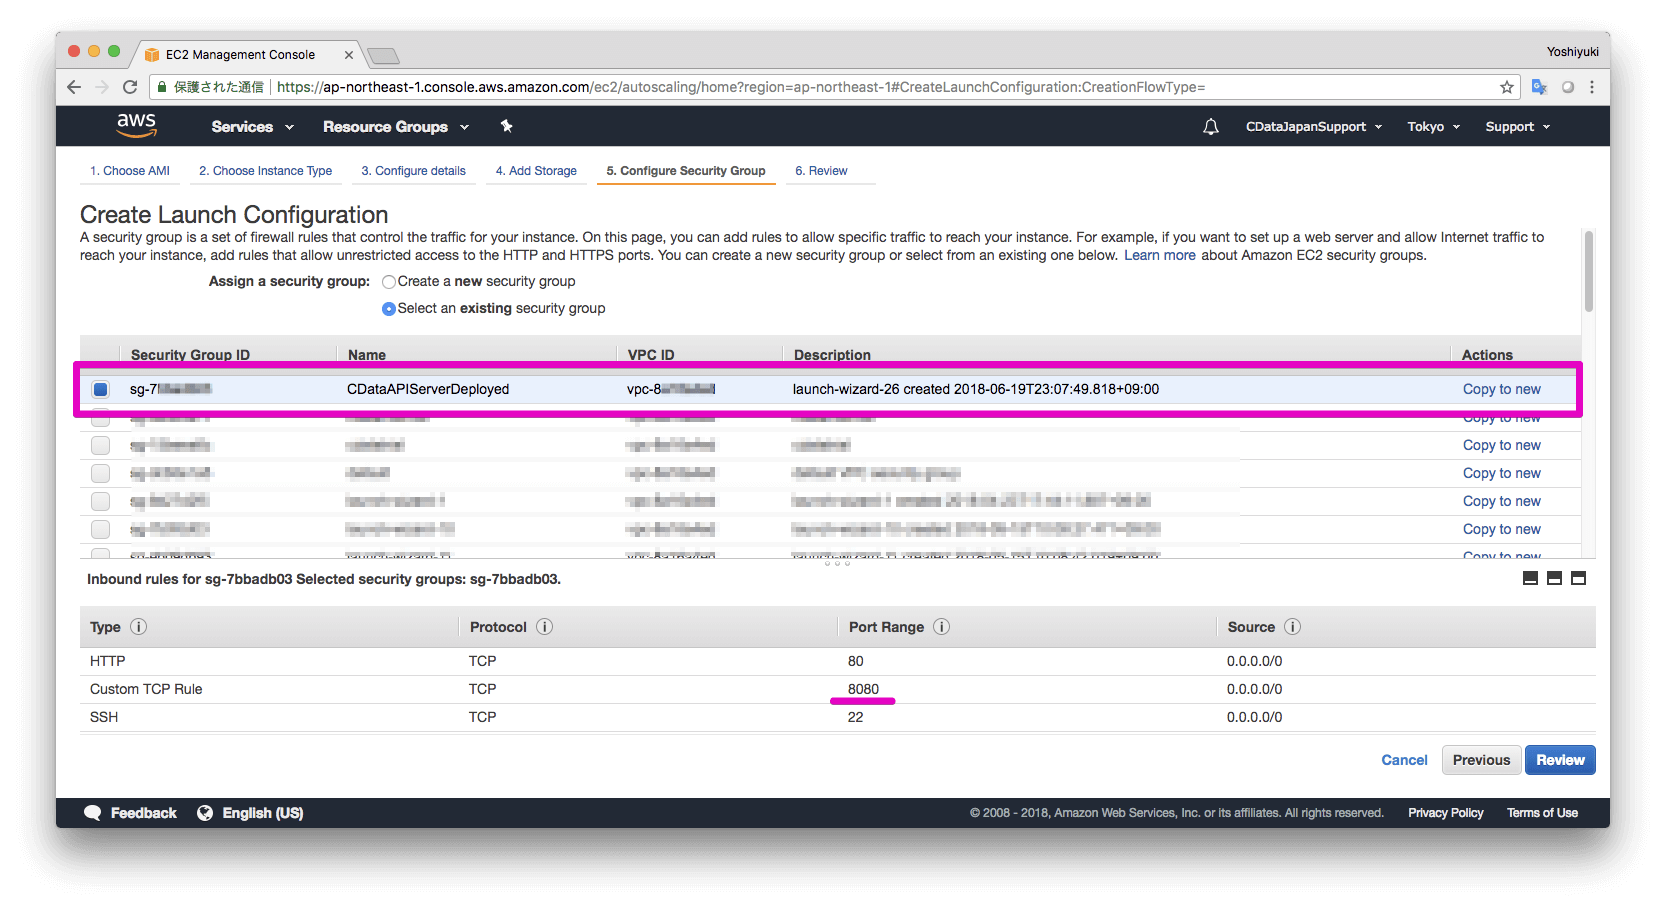
Task: Go to step 4. Add Storage
Action: tap(536, 171)
